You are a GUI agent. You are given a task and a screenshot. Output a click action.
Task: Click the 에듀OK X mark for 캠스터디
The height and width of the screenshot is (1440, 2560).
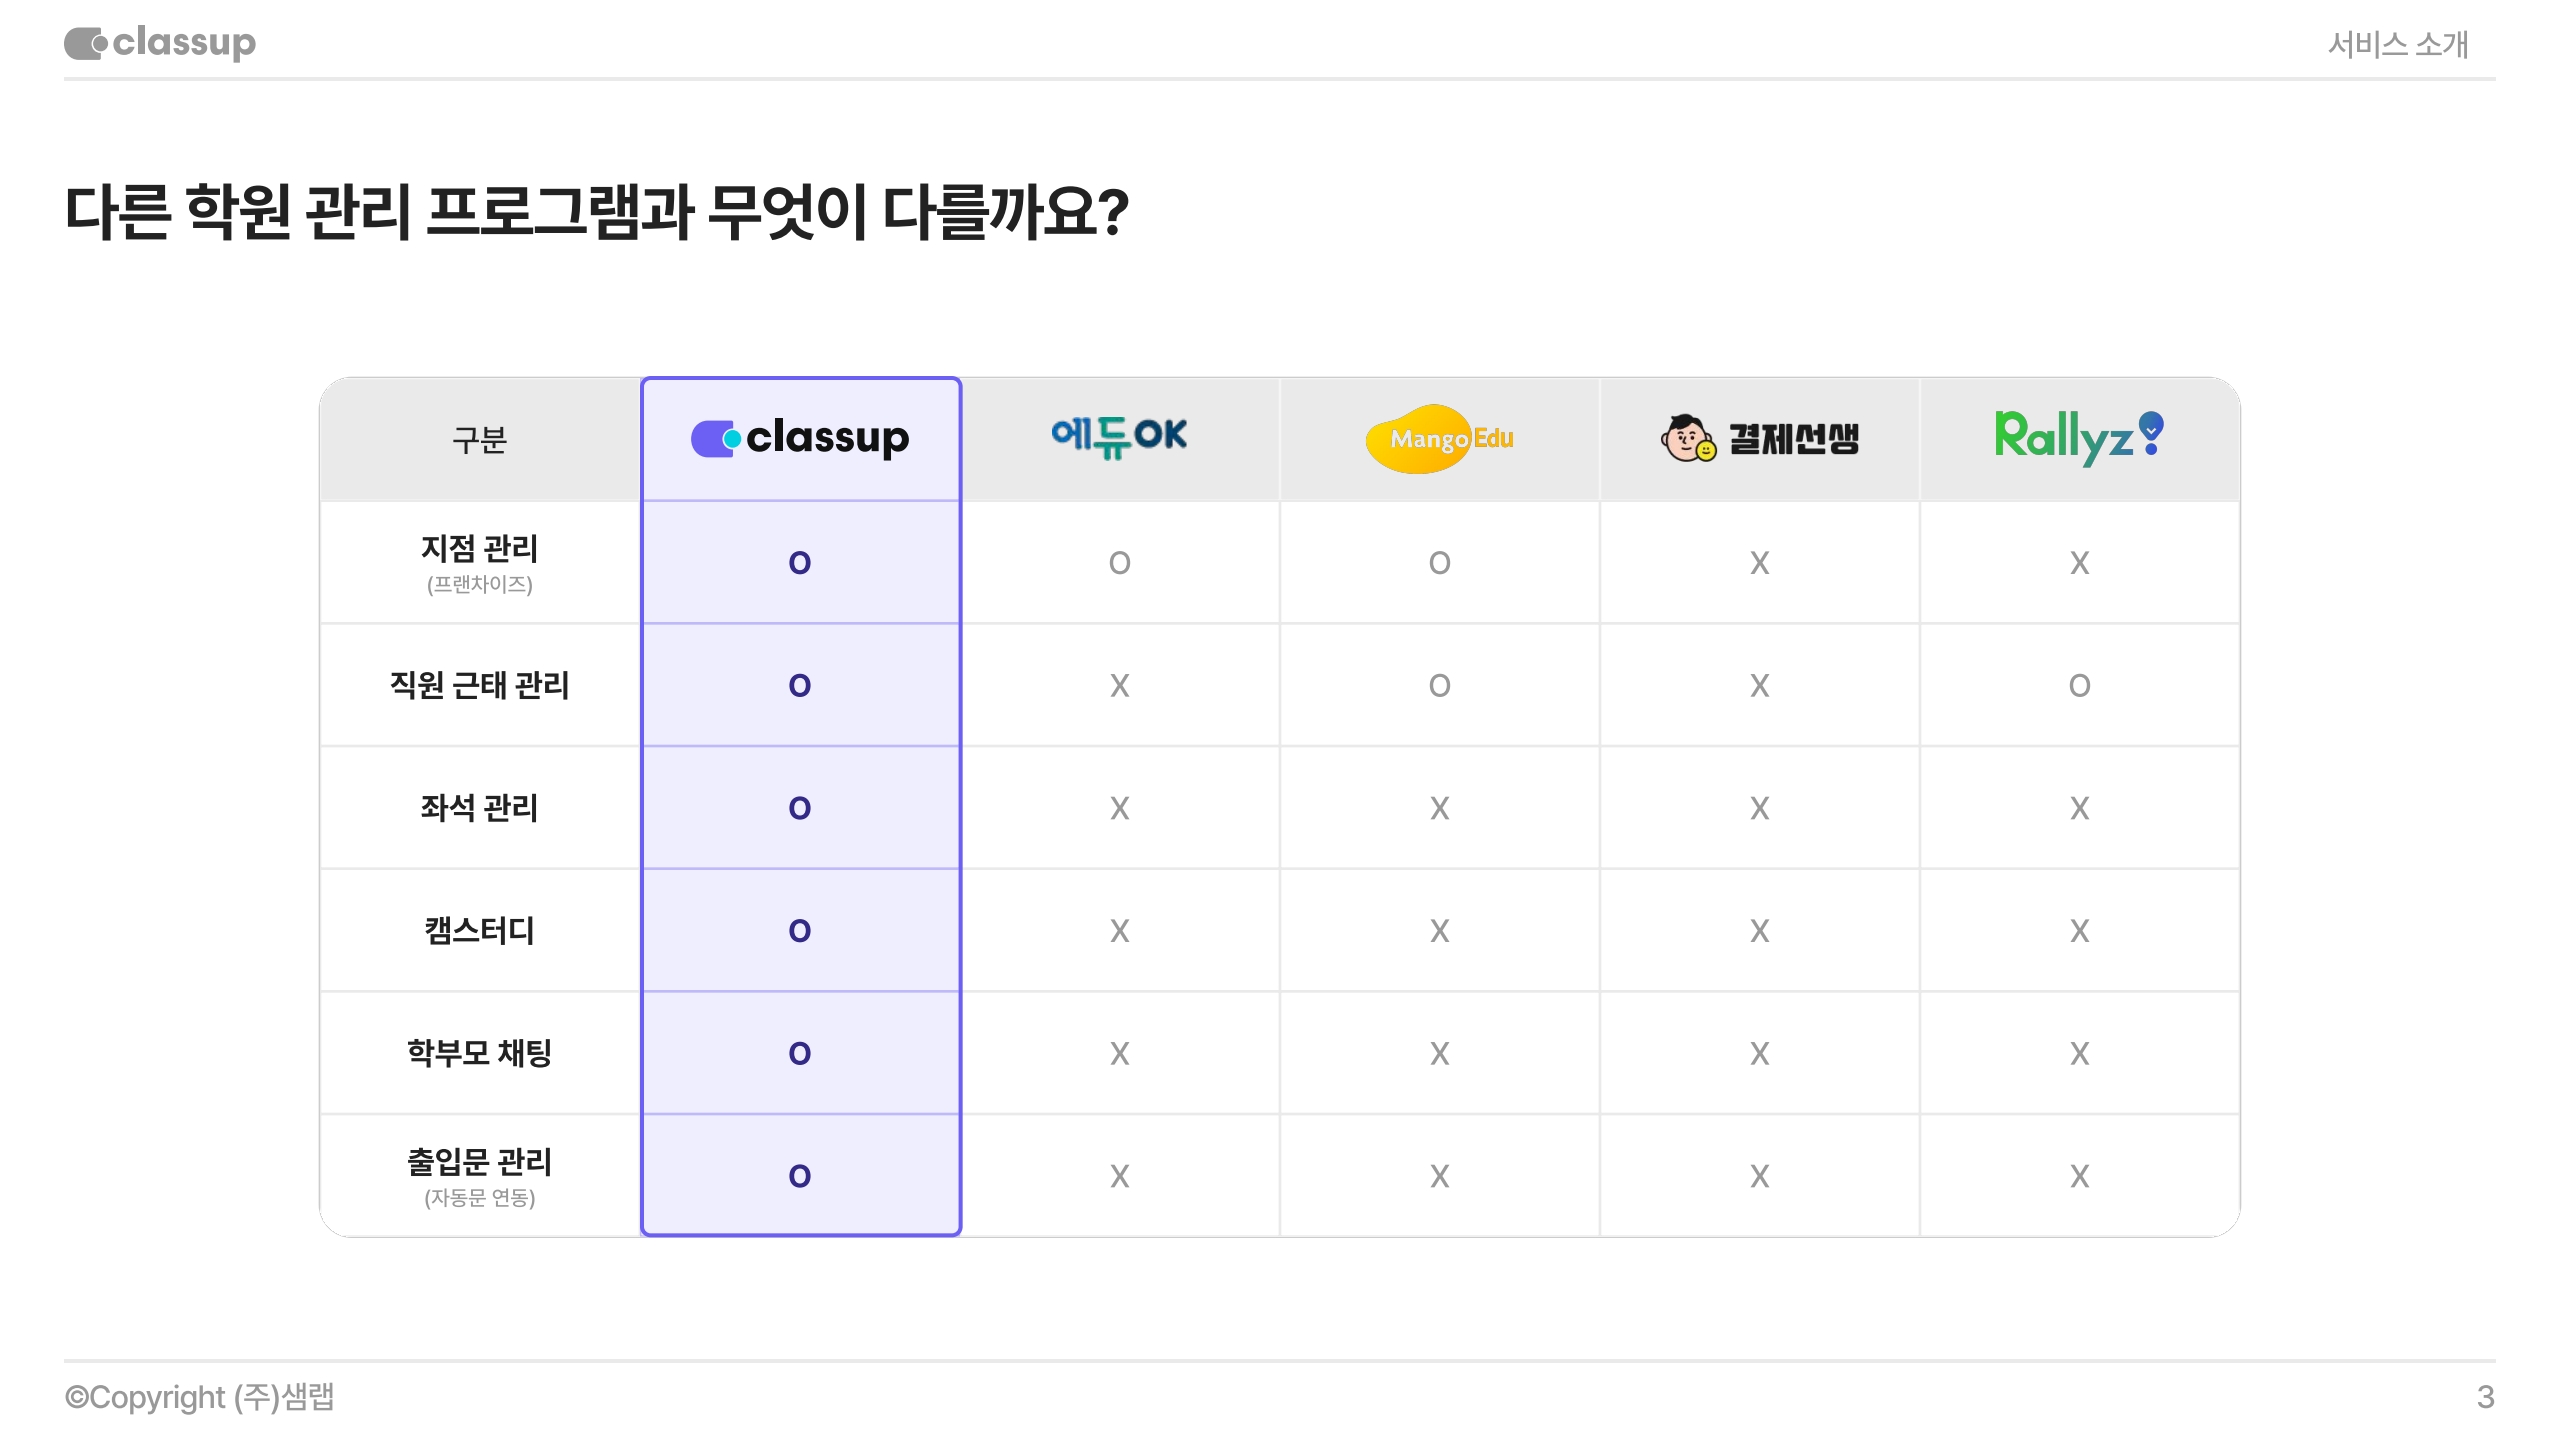click(x=1119, y=931)
